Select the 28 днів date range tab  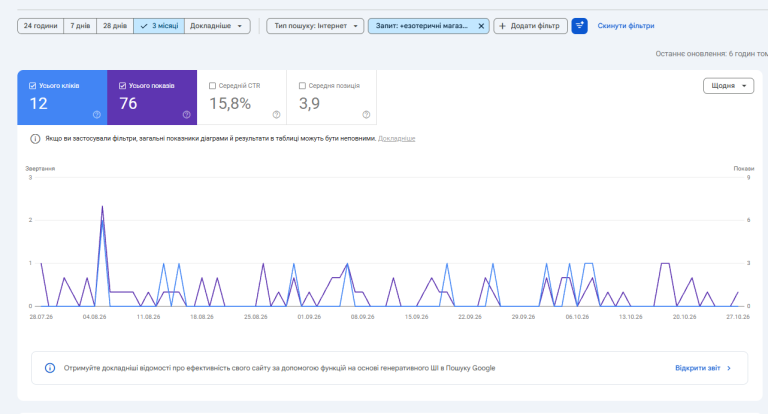(x=115, y=26)
